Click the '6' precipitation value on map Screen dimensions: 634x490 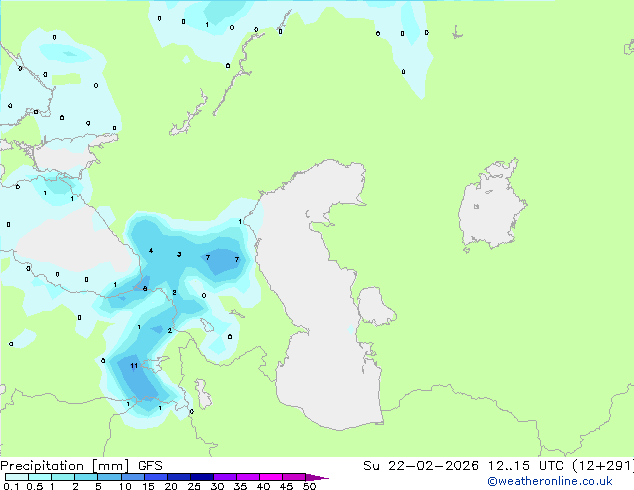pos(145,289)
